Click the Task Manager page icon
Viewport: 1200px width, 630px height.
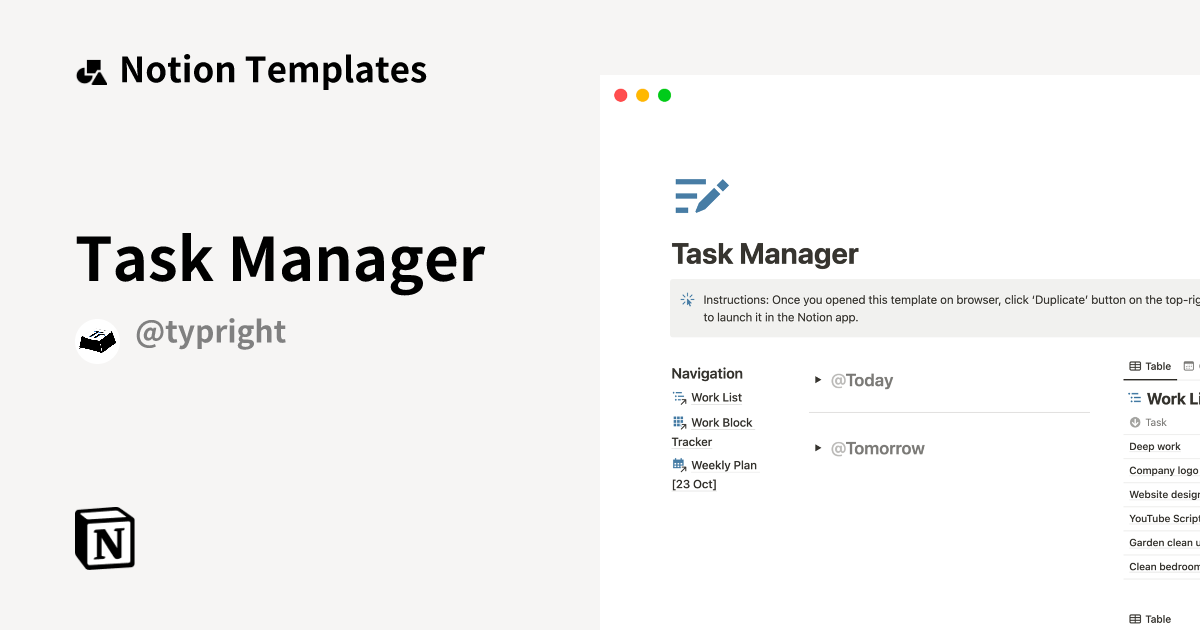(700, 194)
